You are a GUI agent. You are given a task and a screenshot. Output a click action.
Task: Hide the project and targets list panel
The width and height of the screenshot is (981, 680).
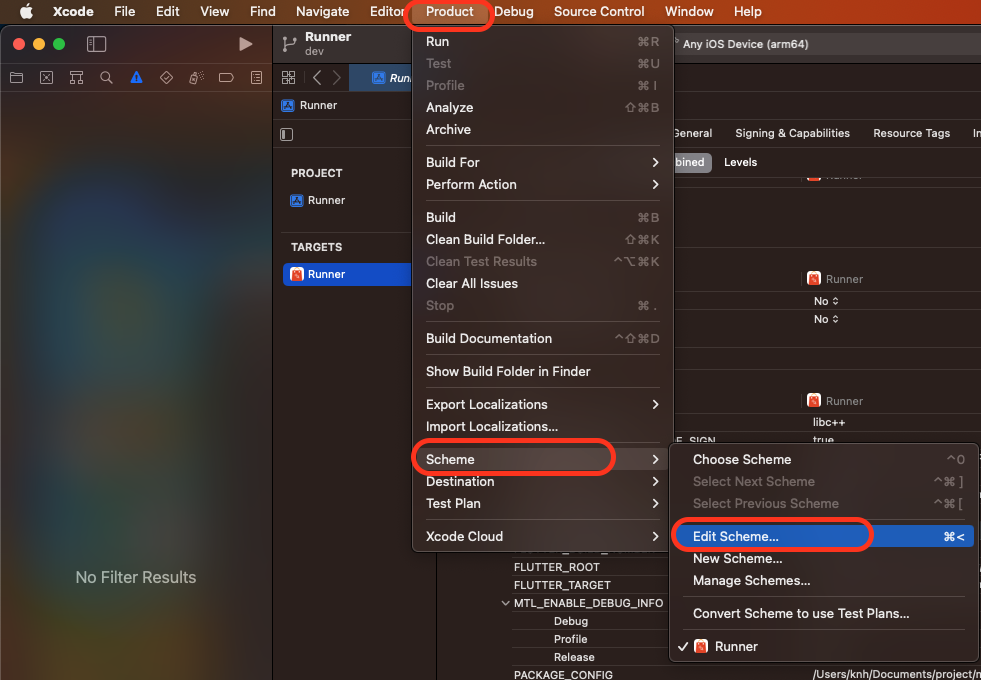[287, 134]
